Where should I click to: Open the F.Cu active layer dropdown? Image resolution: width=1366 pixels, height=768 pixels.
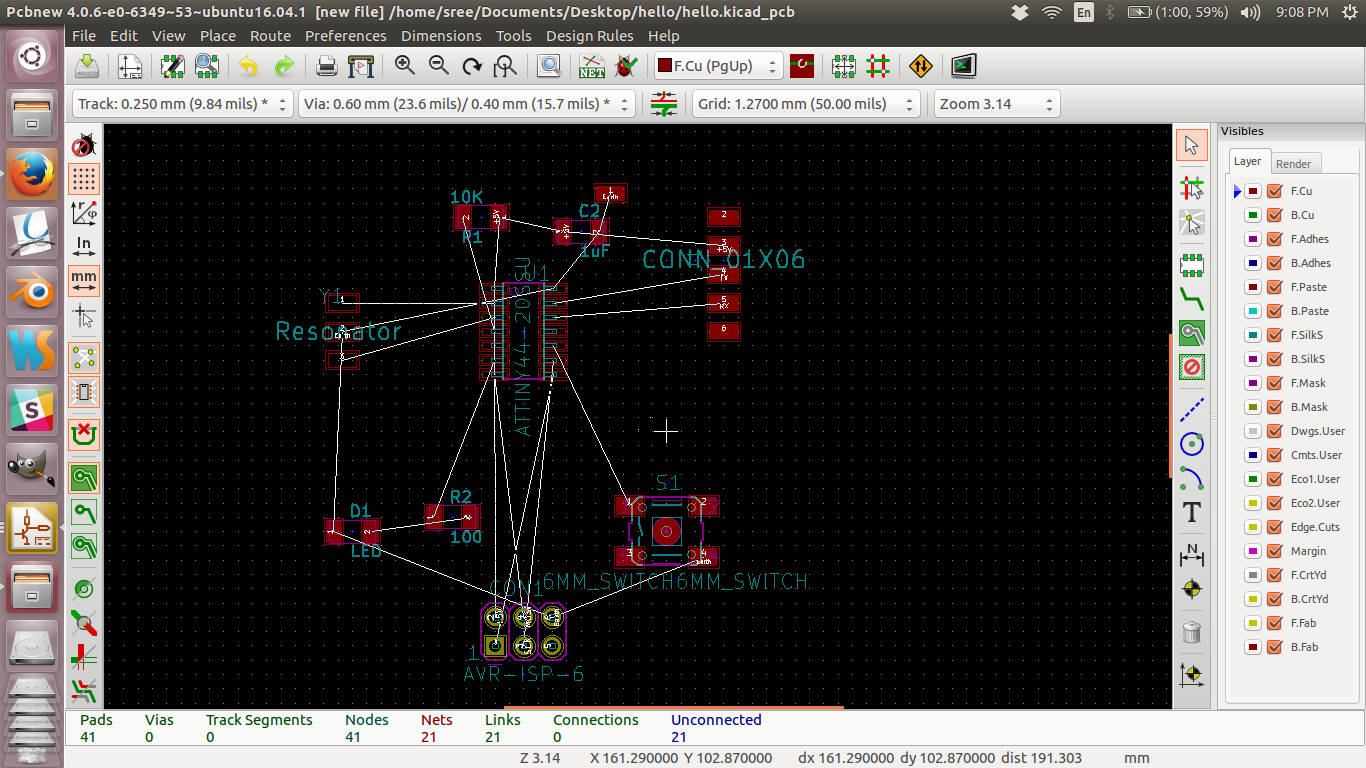coord(718,66)
